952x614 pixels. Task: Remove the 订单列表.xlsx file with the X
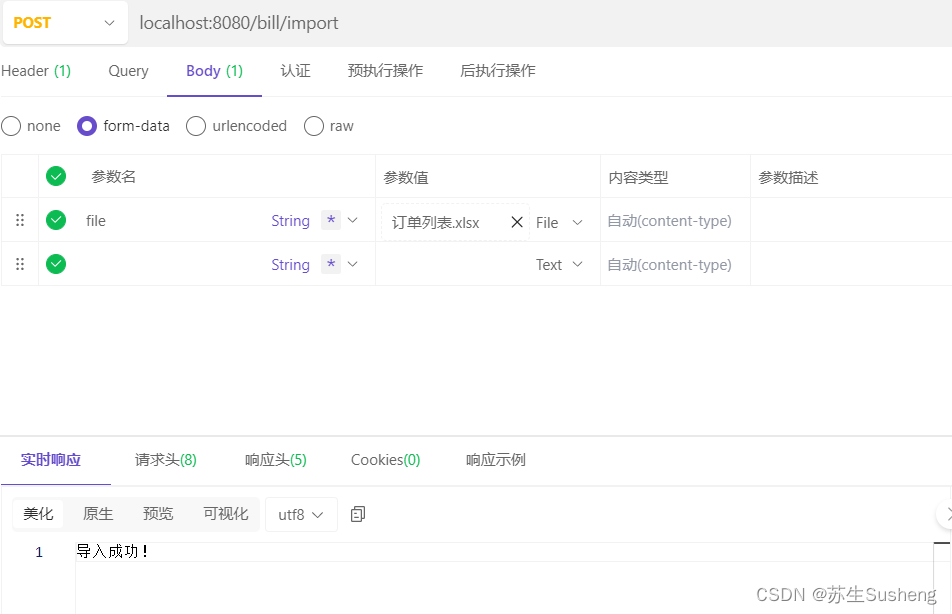(x=517, y=222)
